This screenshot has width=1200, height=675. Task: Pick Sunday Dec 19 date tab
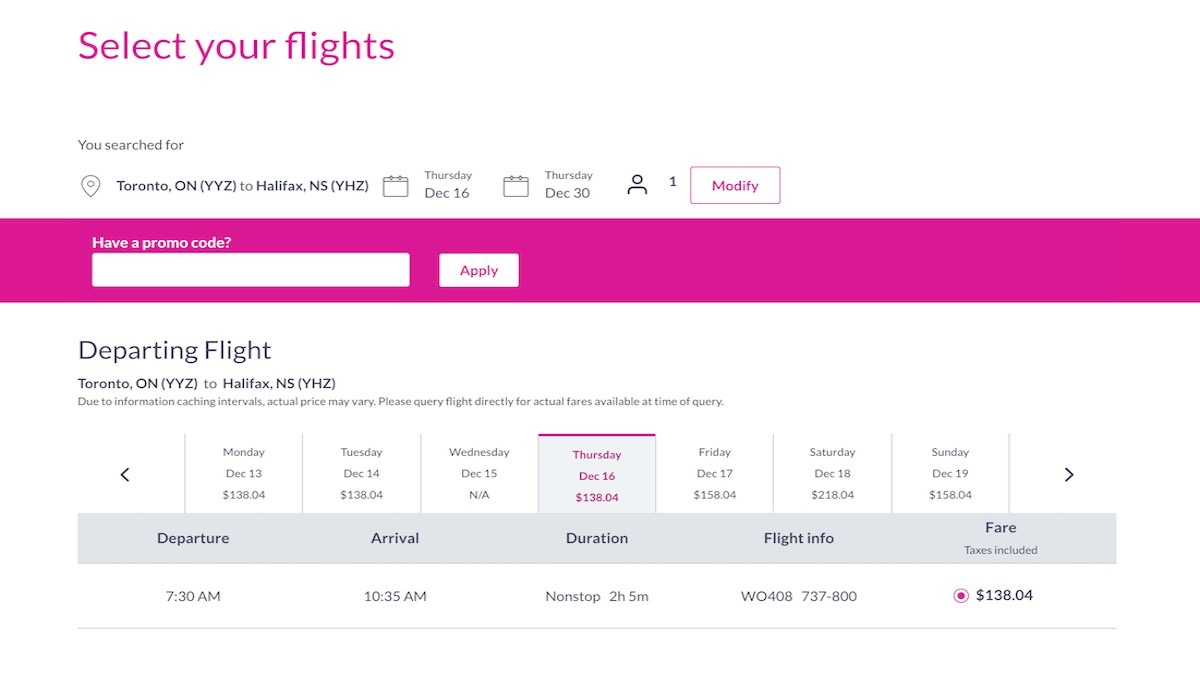(950, 474)
